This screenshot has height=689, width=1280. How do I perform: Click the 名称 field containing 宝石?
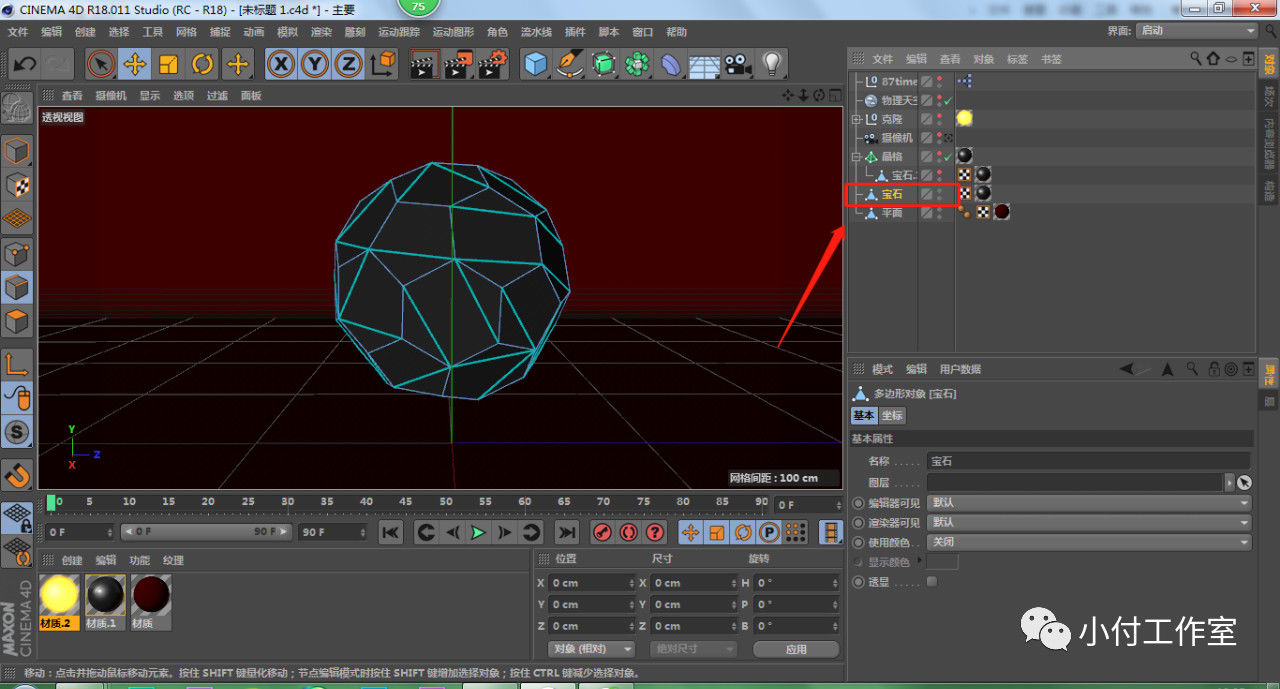[1088, 461]
